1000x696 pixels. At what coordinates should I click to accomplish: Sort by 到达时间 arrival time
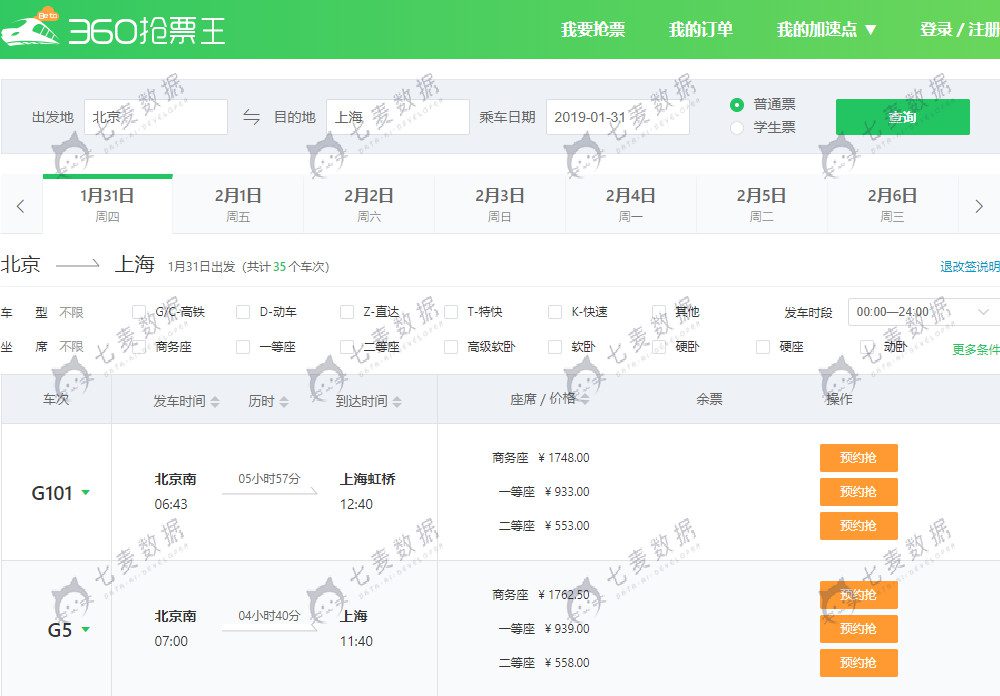[x=368, y=401]
